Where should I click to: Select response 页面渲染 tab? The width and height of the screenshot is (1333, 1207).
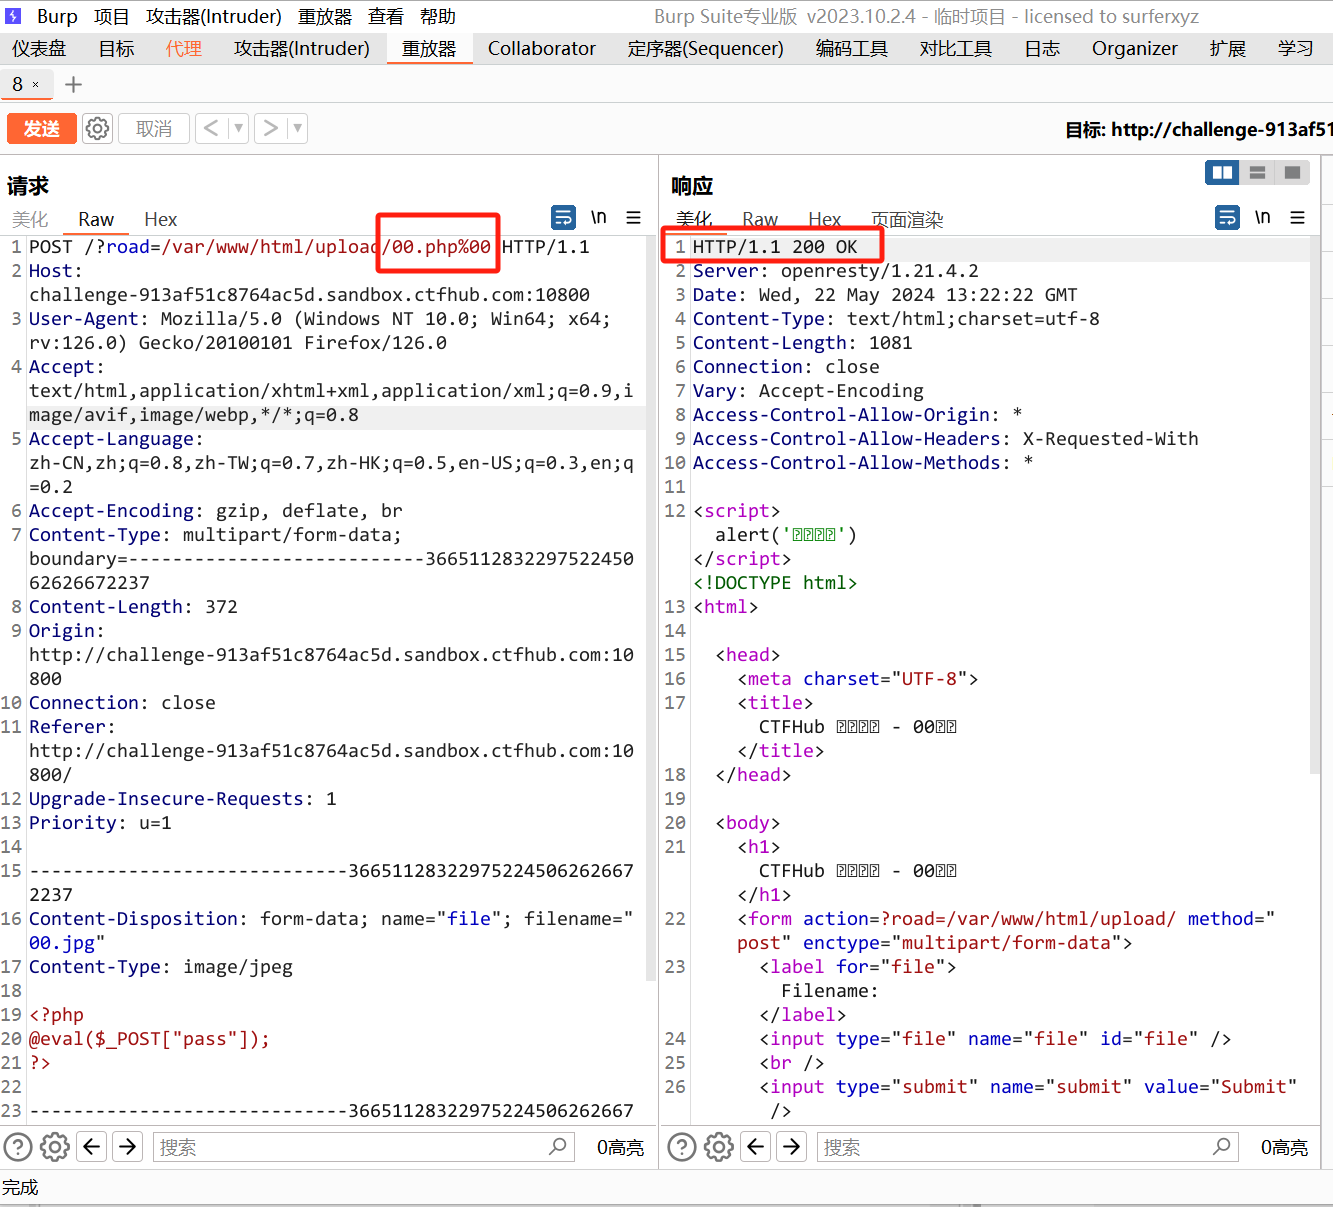coord(907,219)
